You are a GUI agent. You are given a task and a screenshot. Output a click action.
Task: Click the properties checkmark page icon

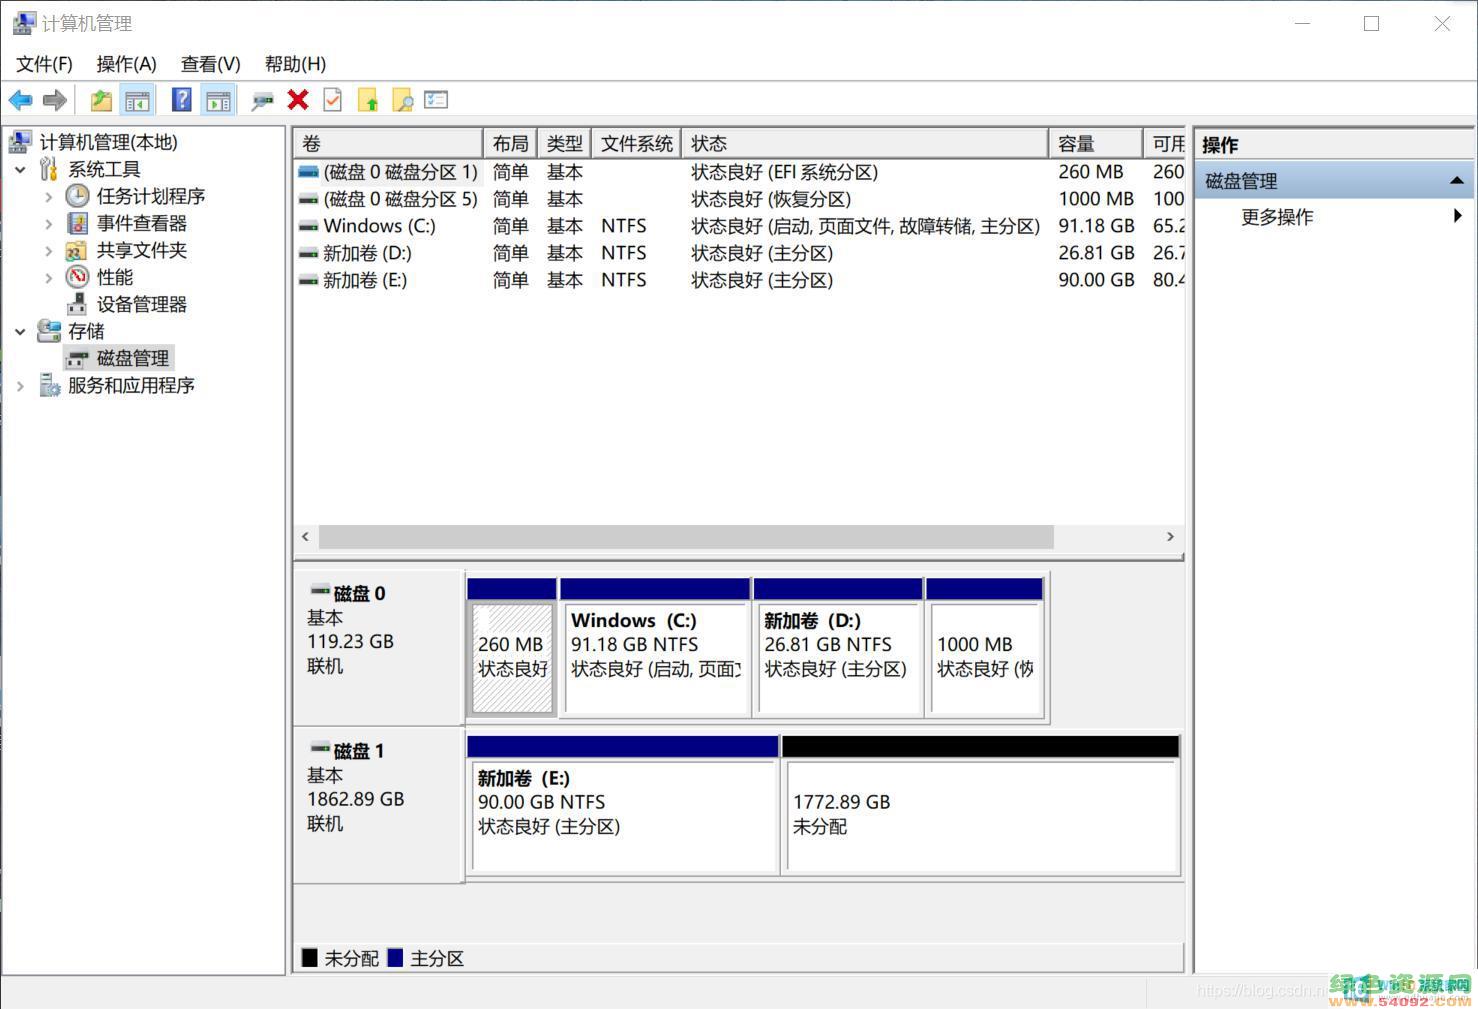point(333,100)
